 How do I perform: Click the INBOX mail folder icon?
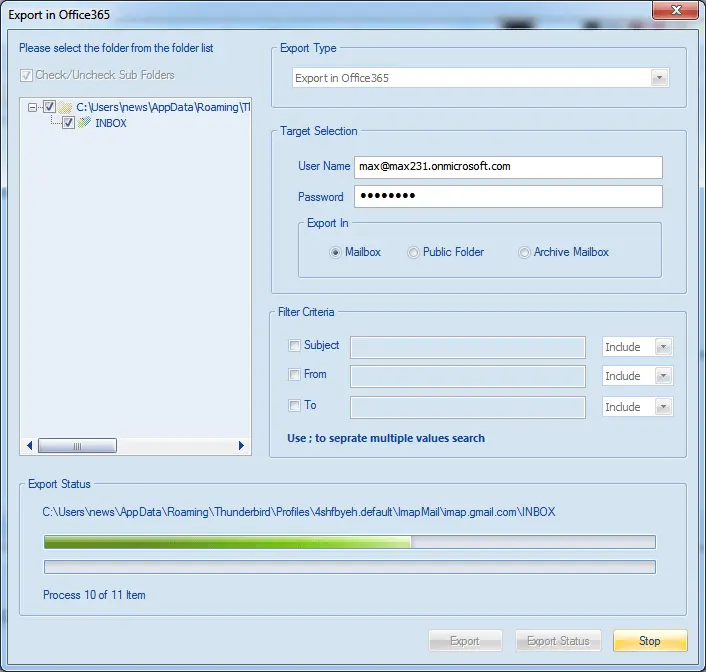[84, 123]
